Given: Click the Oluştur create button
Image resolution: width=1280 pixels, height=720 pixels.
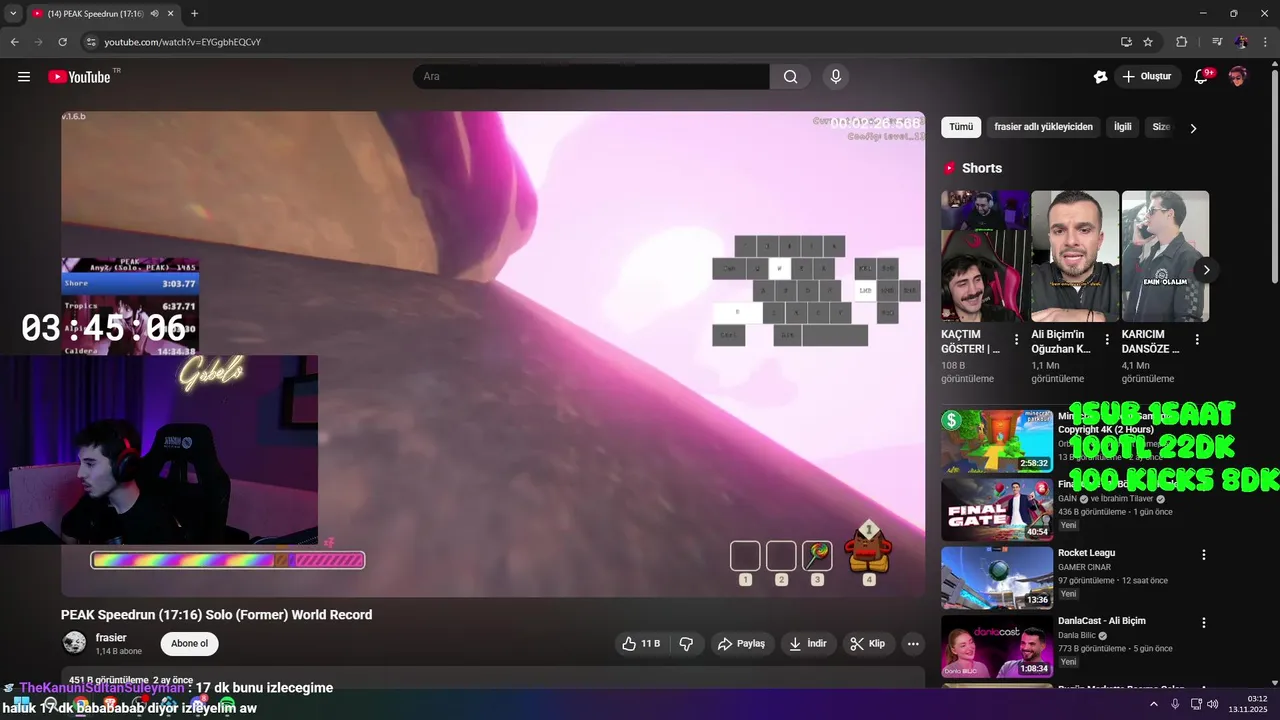Looking at the screenshot, I should pyautogui.click(x=1146, y=77).
